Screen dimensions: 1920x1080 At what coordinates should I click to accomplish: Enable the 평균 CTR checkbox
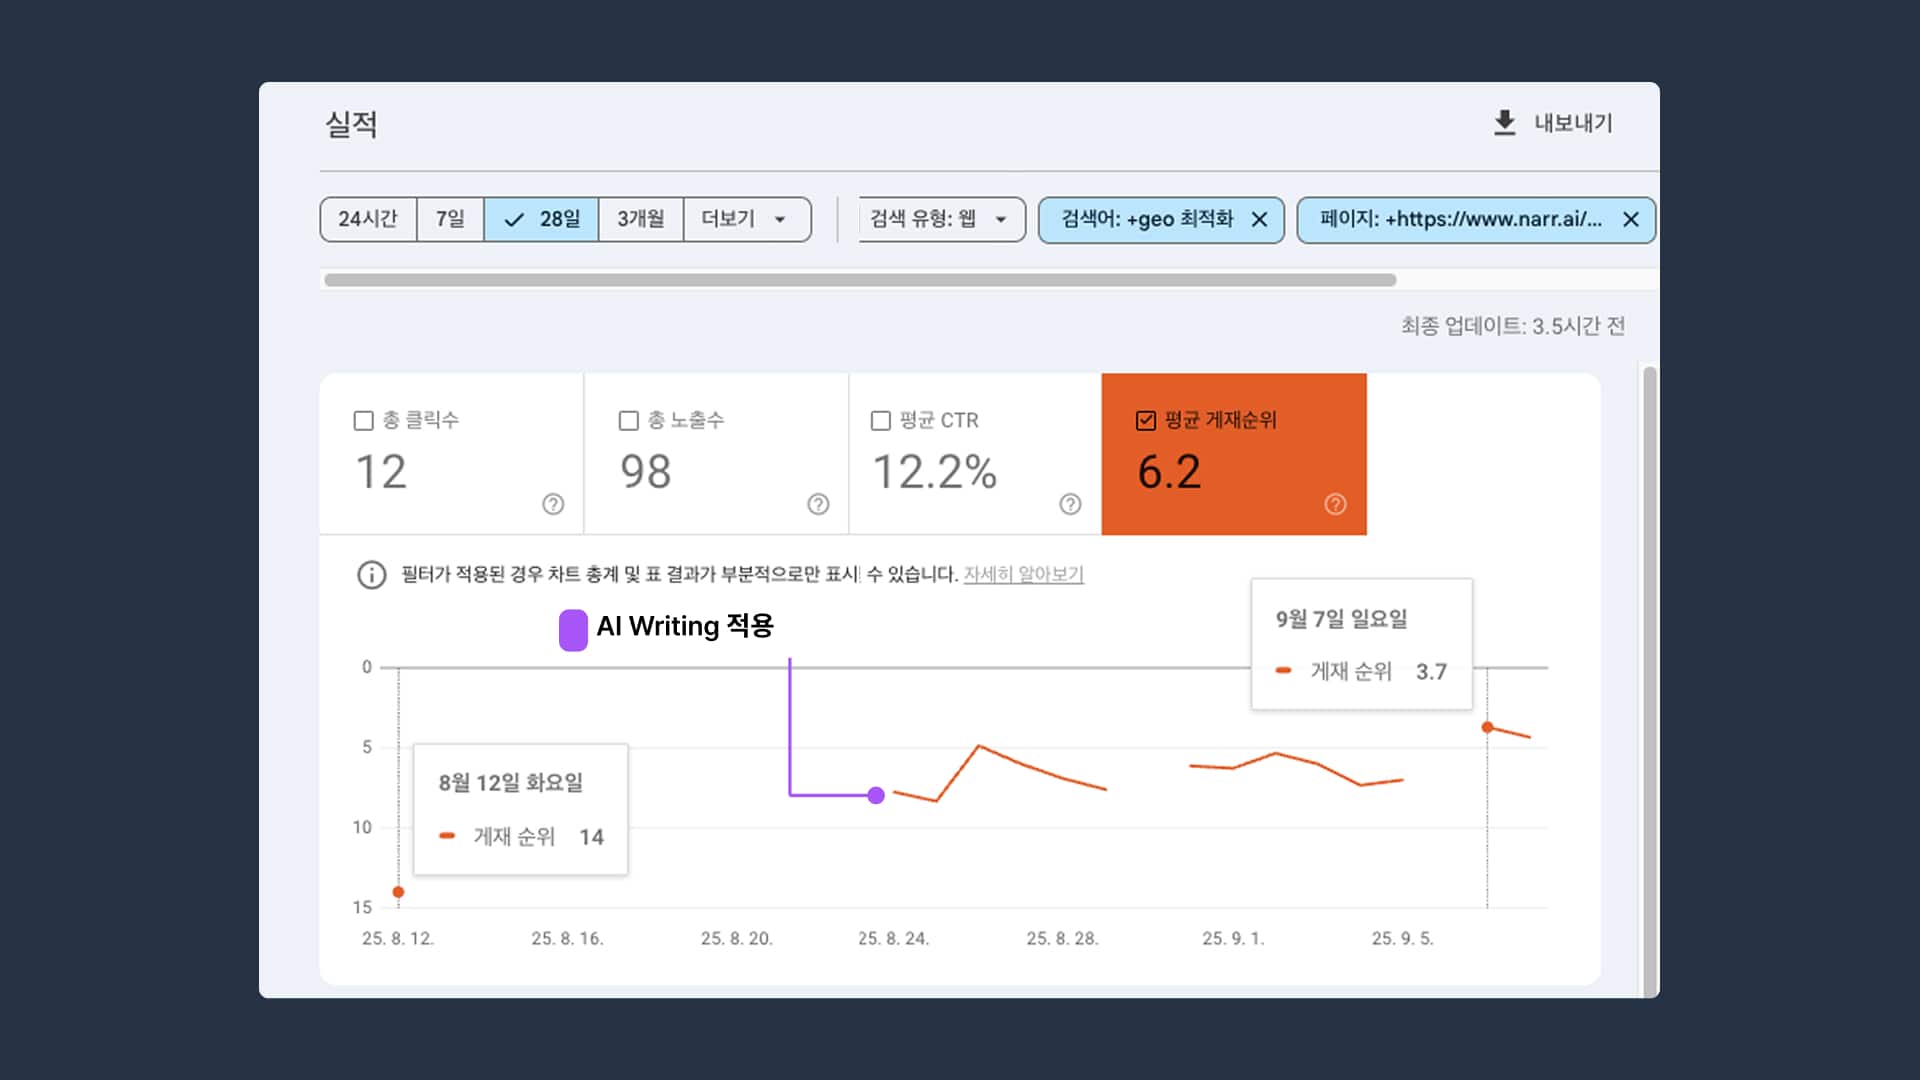tap(881, 421)
